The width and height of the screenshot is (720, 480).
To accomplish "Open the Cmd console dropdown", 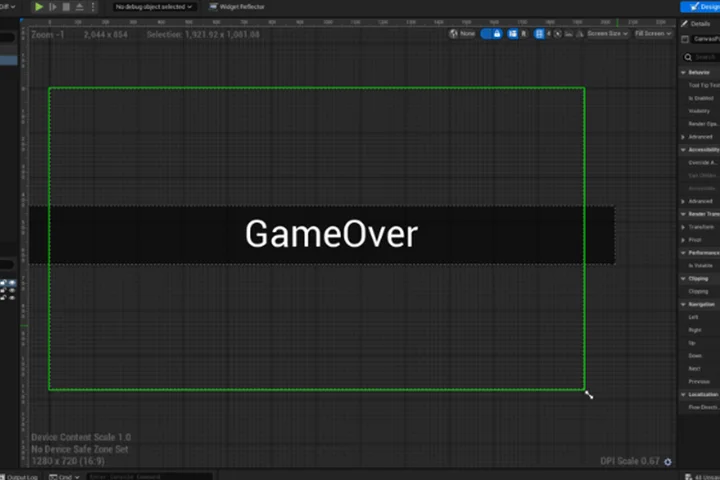I will coord(64,476).
